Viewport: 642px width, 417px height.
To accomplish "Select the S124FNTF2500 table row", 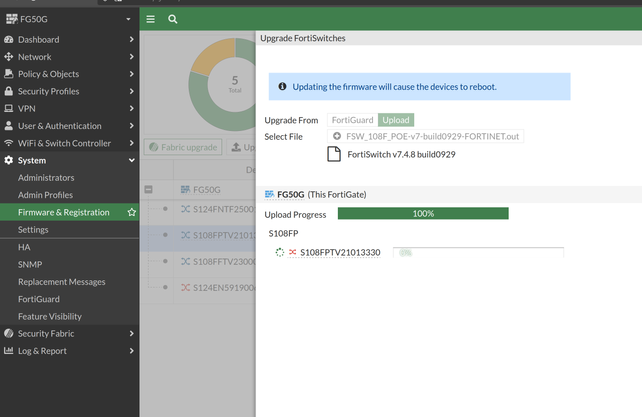I will pos(198,209).
